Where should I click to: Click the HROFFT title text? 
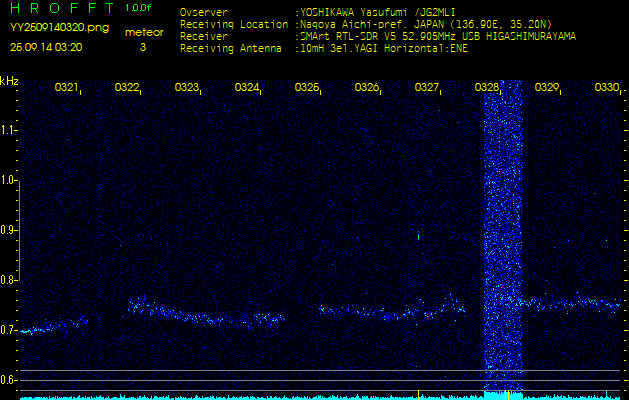pos(58,9)
